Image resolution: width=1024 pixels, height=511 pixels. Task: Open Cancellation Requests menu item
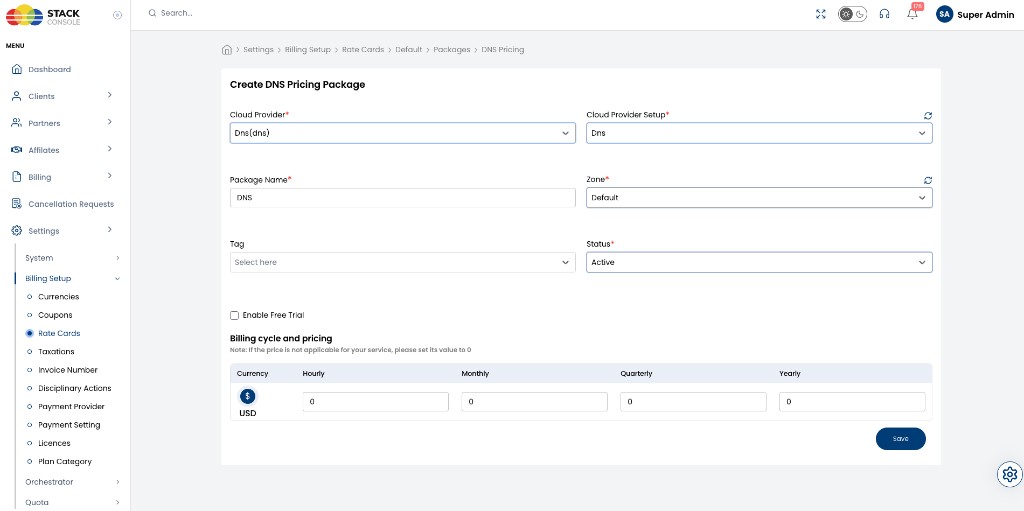71,204
